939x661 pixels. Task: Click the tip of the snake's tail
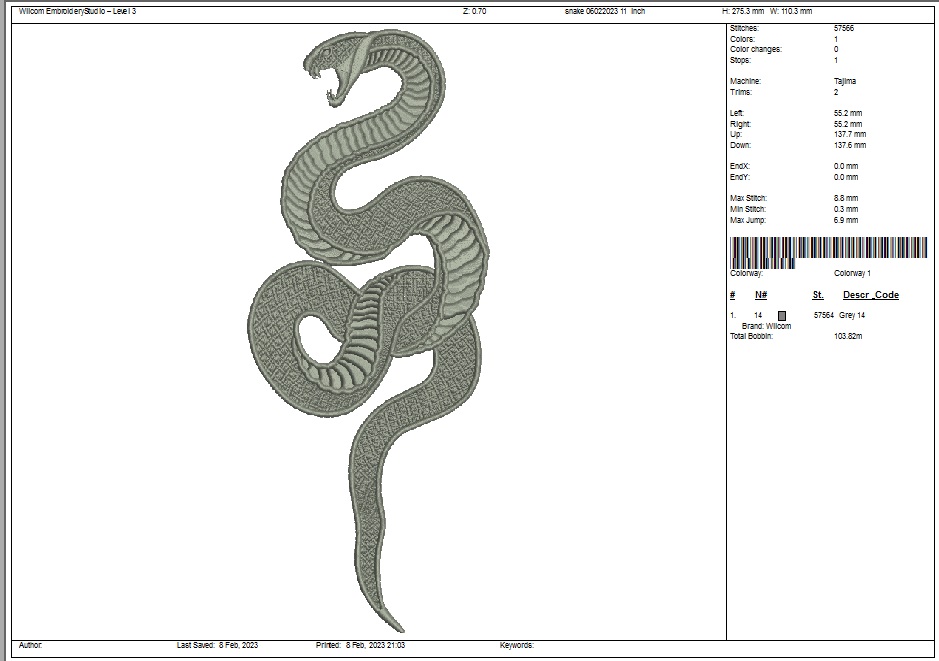click(402, 628)
